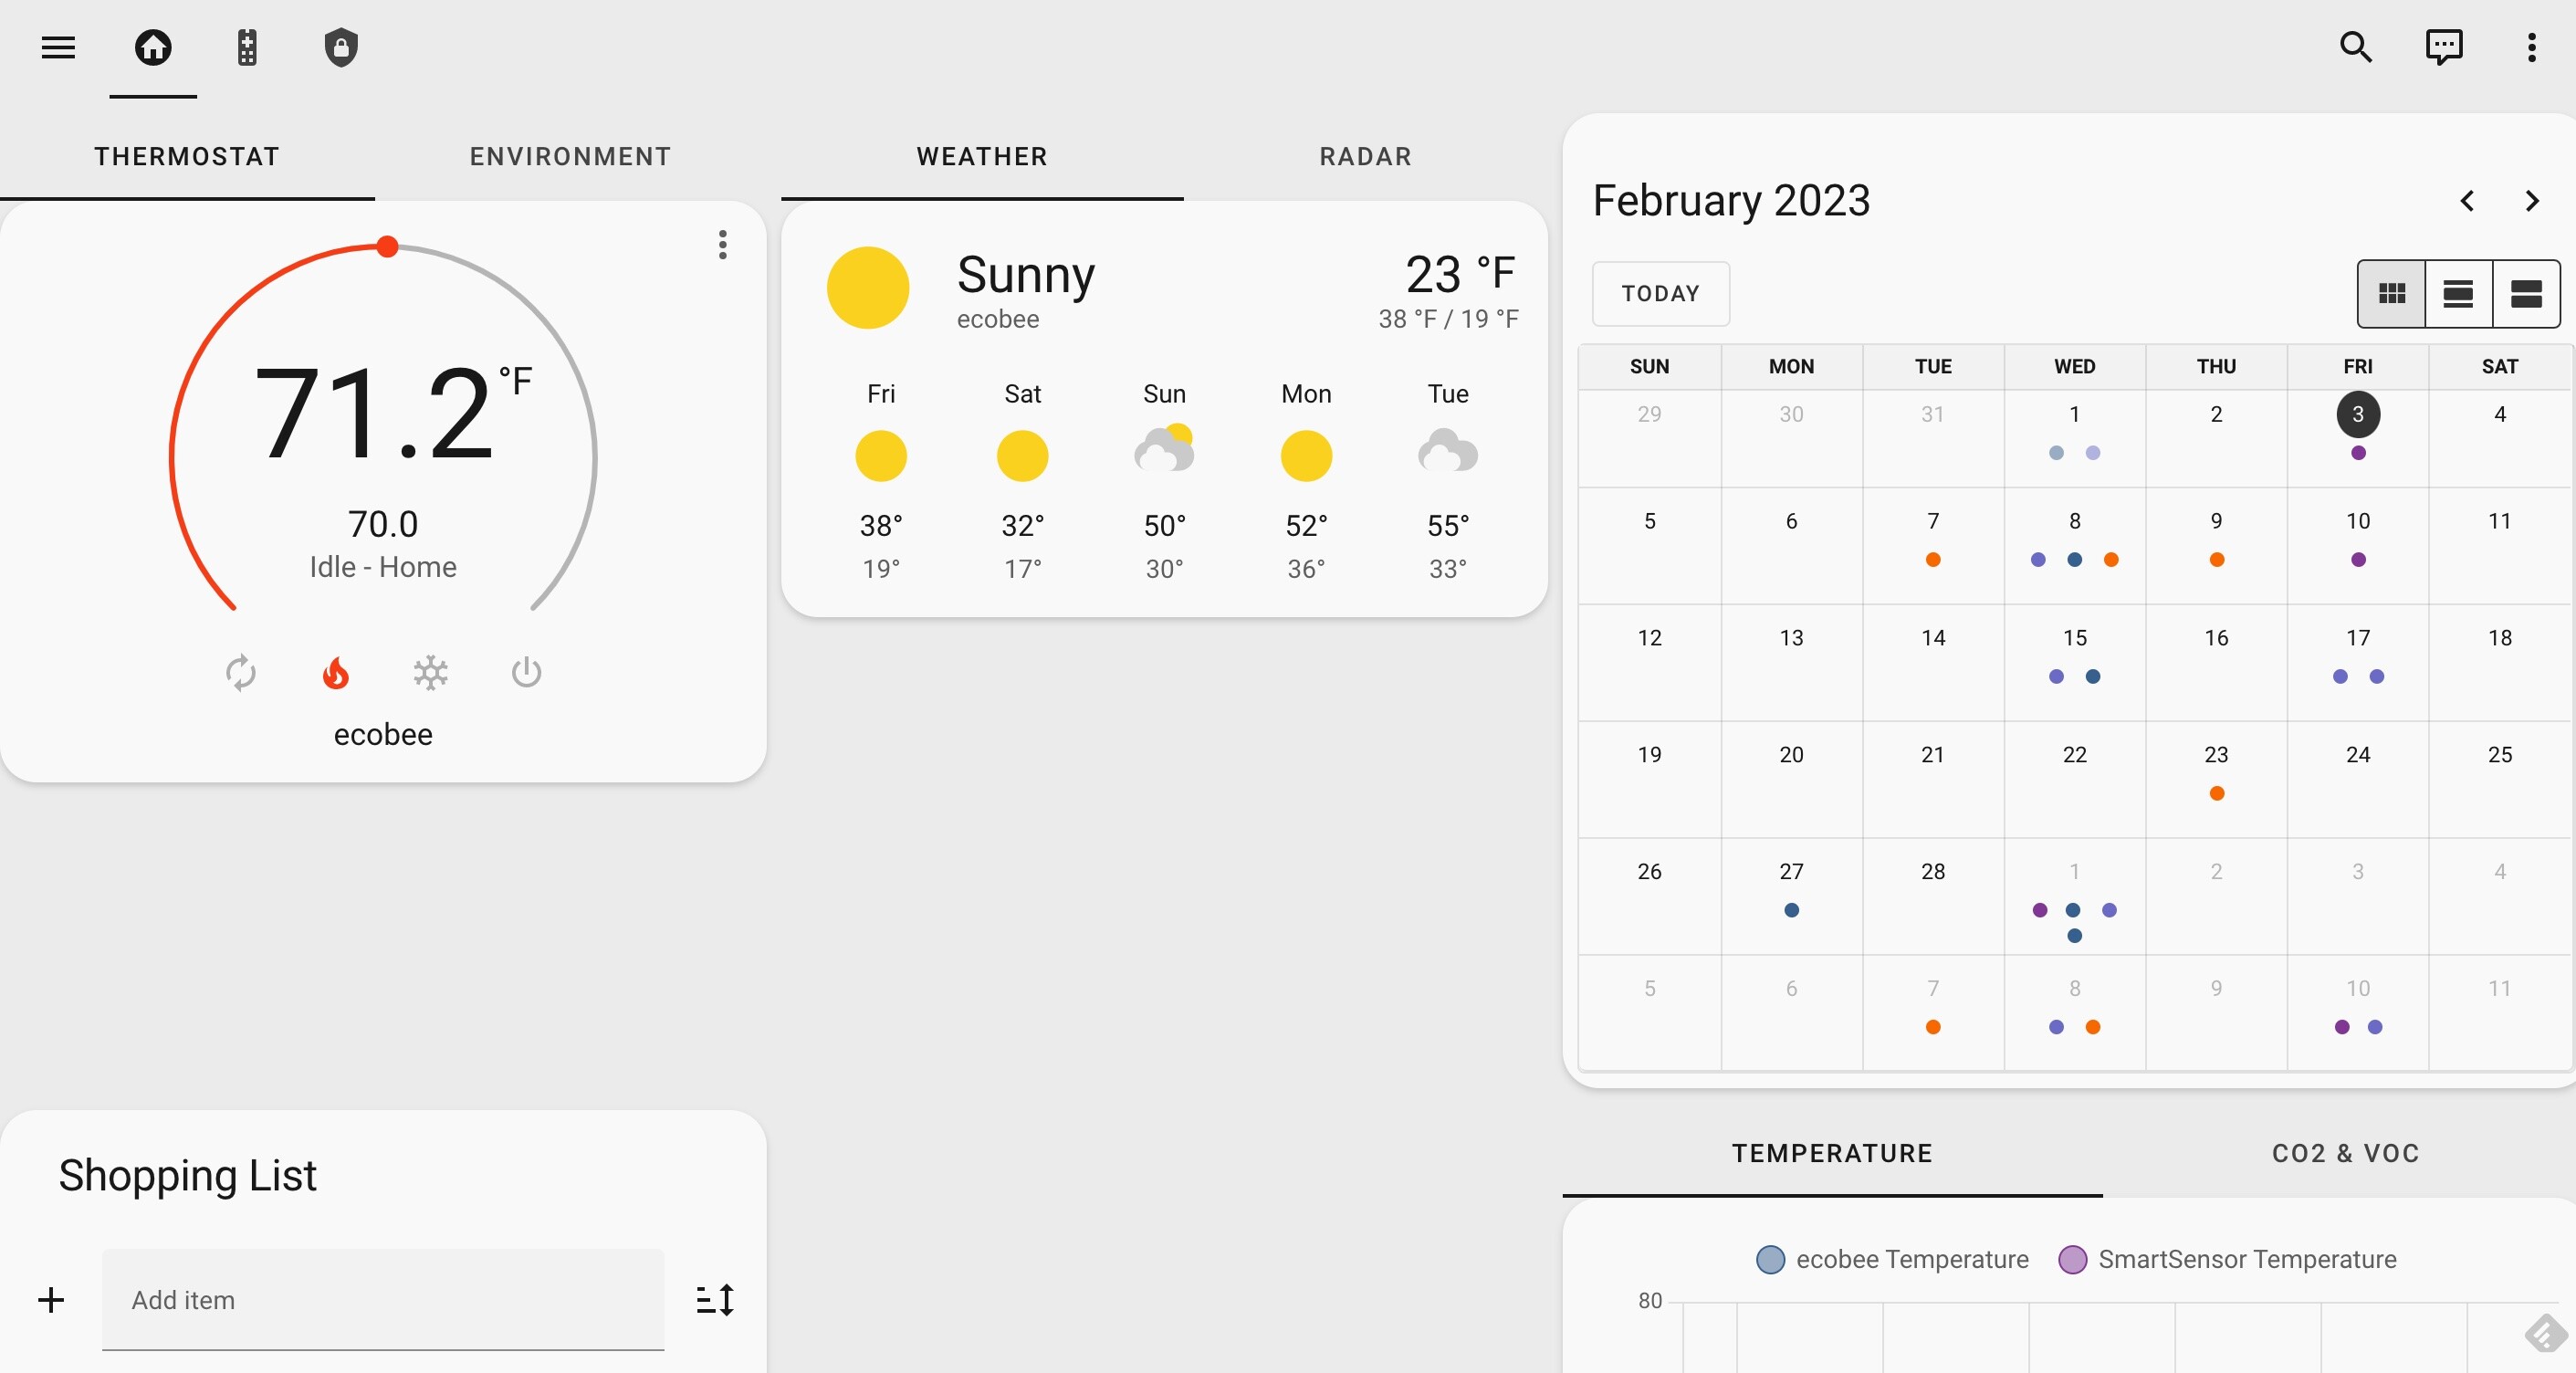2576x1373 pixels.
Task: Switch calendar to month grid view
Action: point(2391,294)
